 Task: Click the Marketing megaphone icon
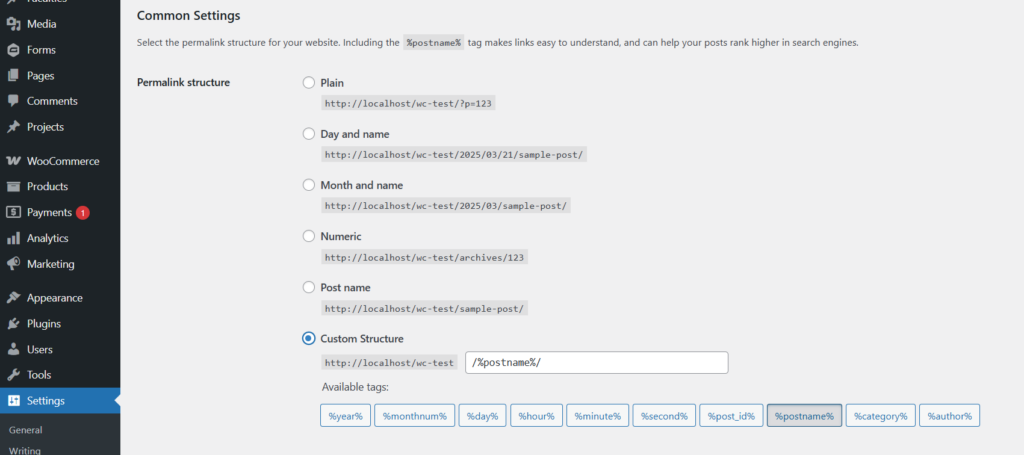click(13, 264)
